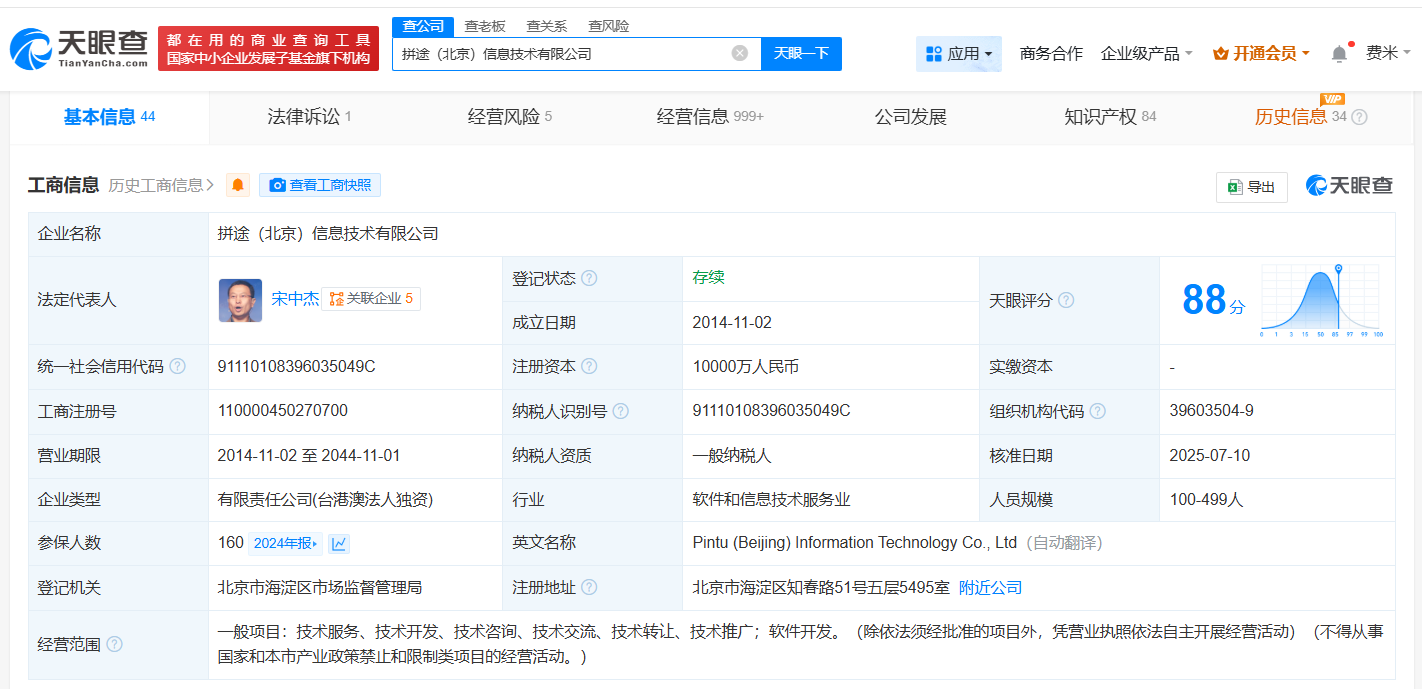
Task: Click the company name search field
Action: [x=560, y=53]
